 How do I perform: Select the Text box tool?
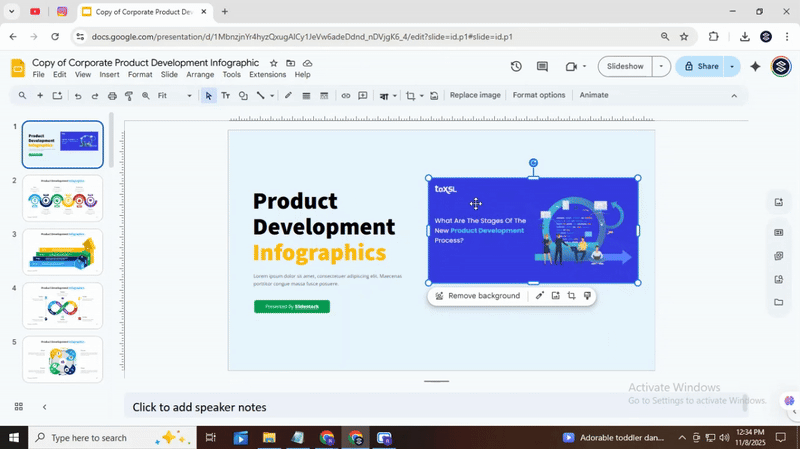[x=225, y=96]
